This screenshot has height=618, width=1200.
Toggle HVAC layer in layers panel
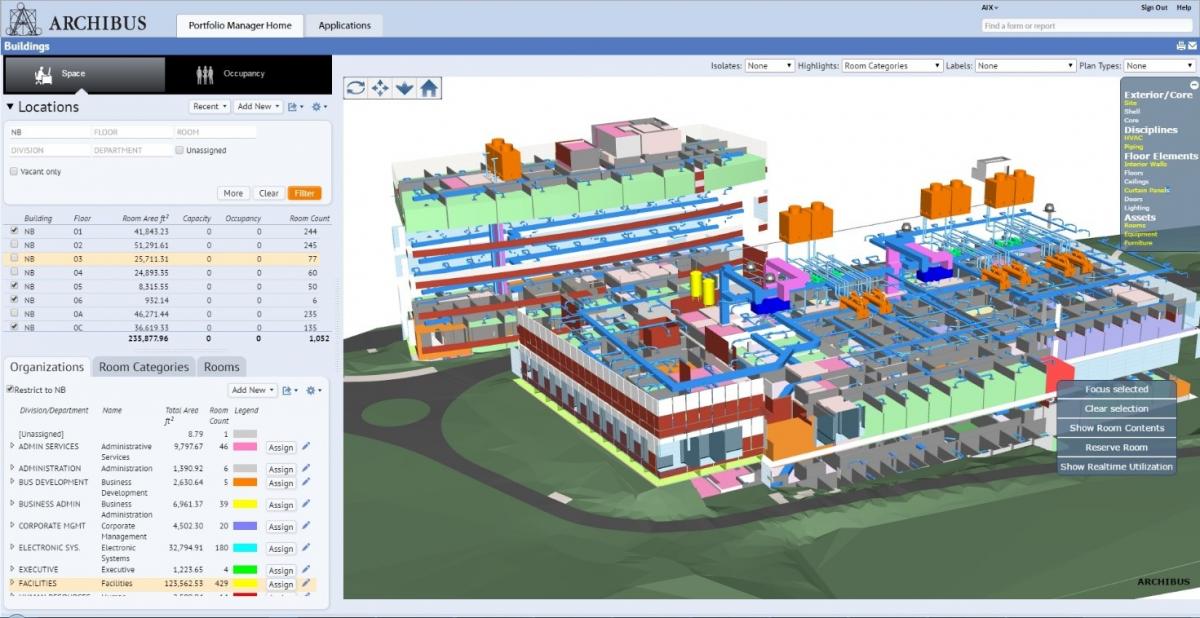[x=1133, y=138]
